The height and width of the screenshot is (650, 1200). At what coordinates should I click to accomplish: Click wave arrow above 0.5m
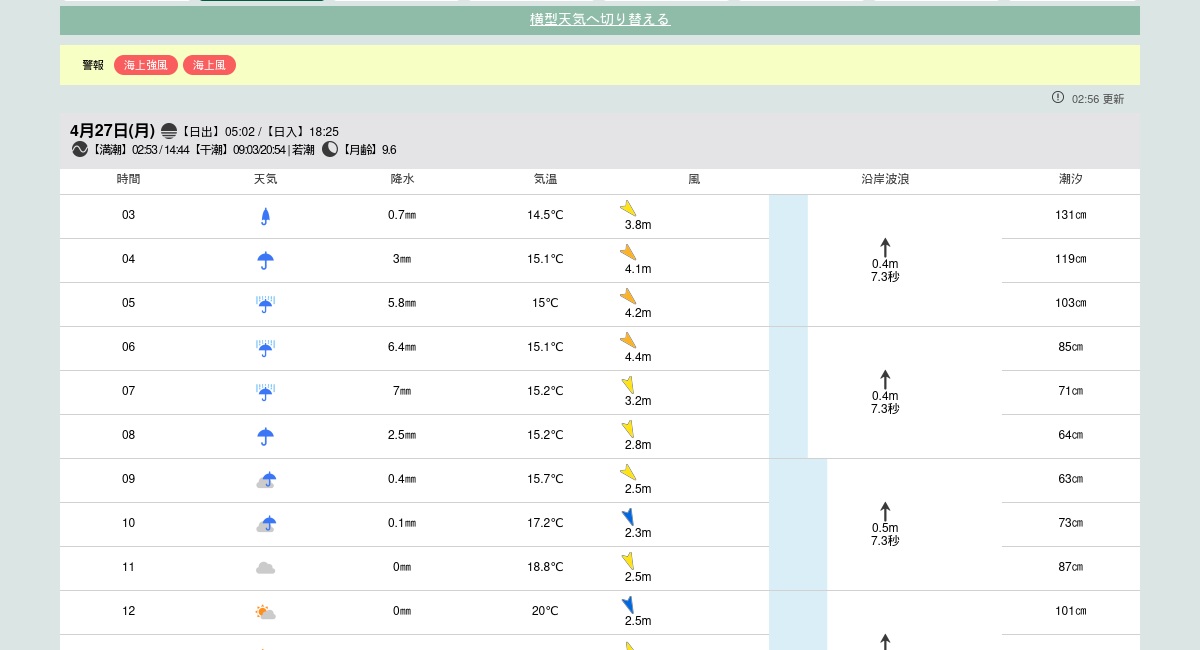[x=885, y=511]
